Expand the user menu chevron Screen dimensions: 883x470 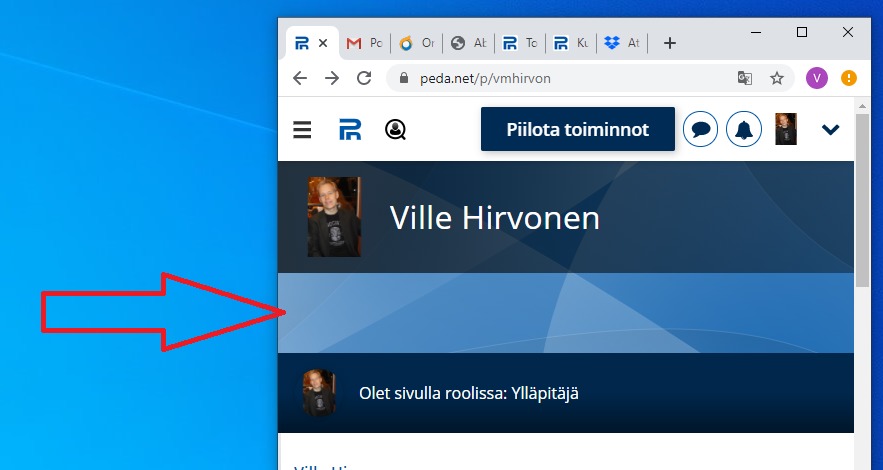click(830, 129)
